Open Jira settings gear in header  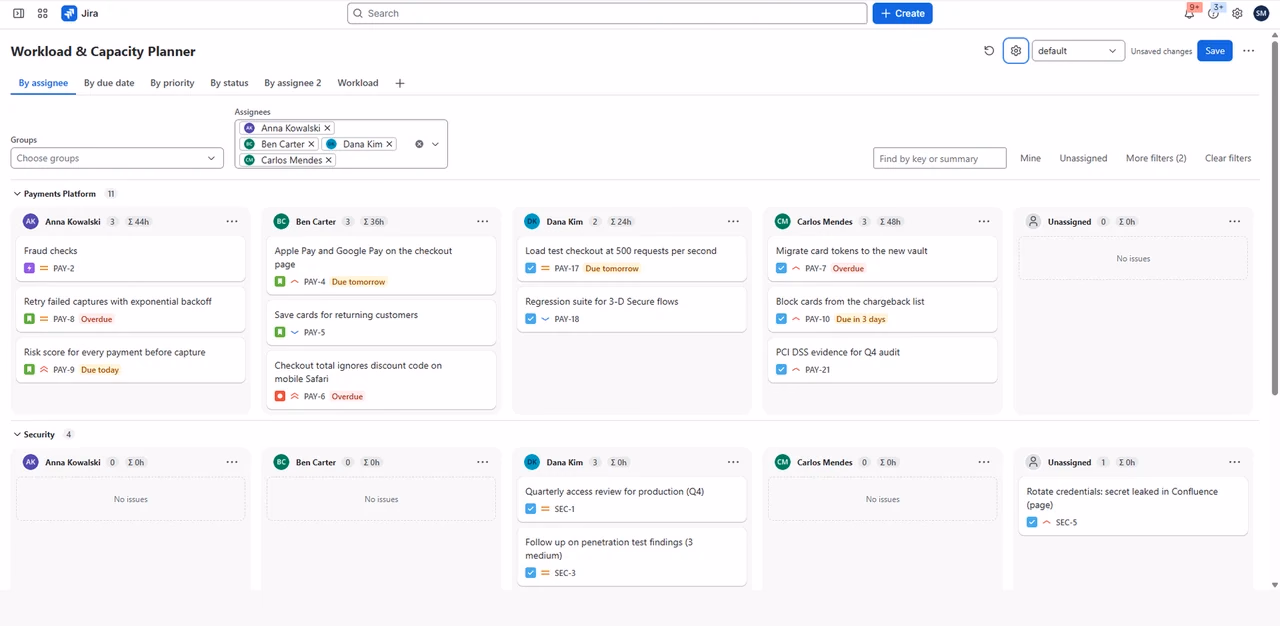pos(1237,13)
